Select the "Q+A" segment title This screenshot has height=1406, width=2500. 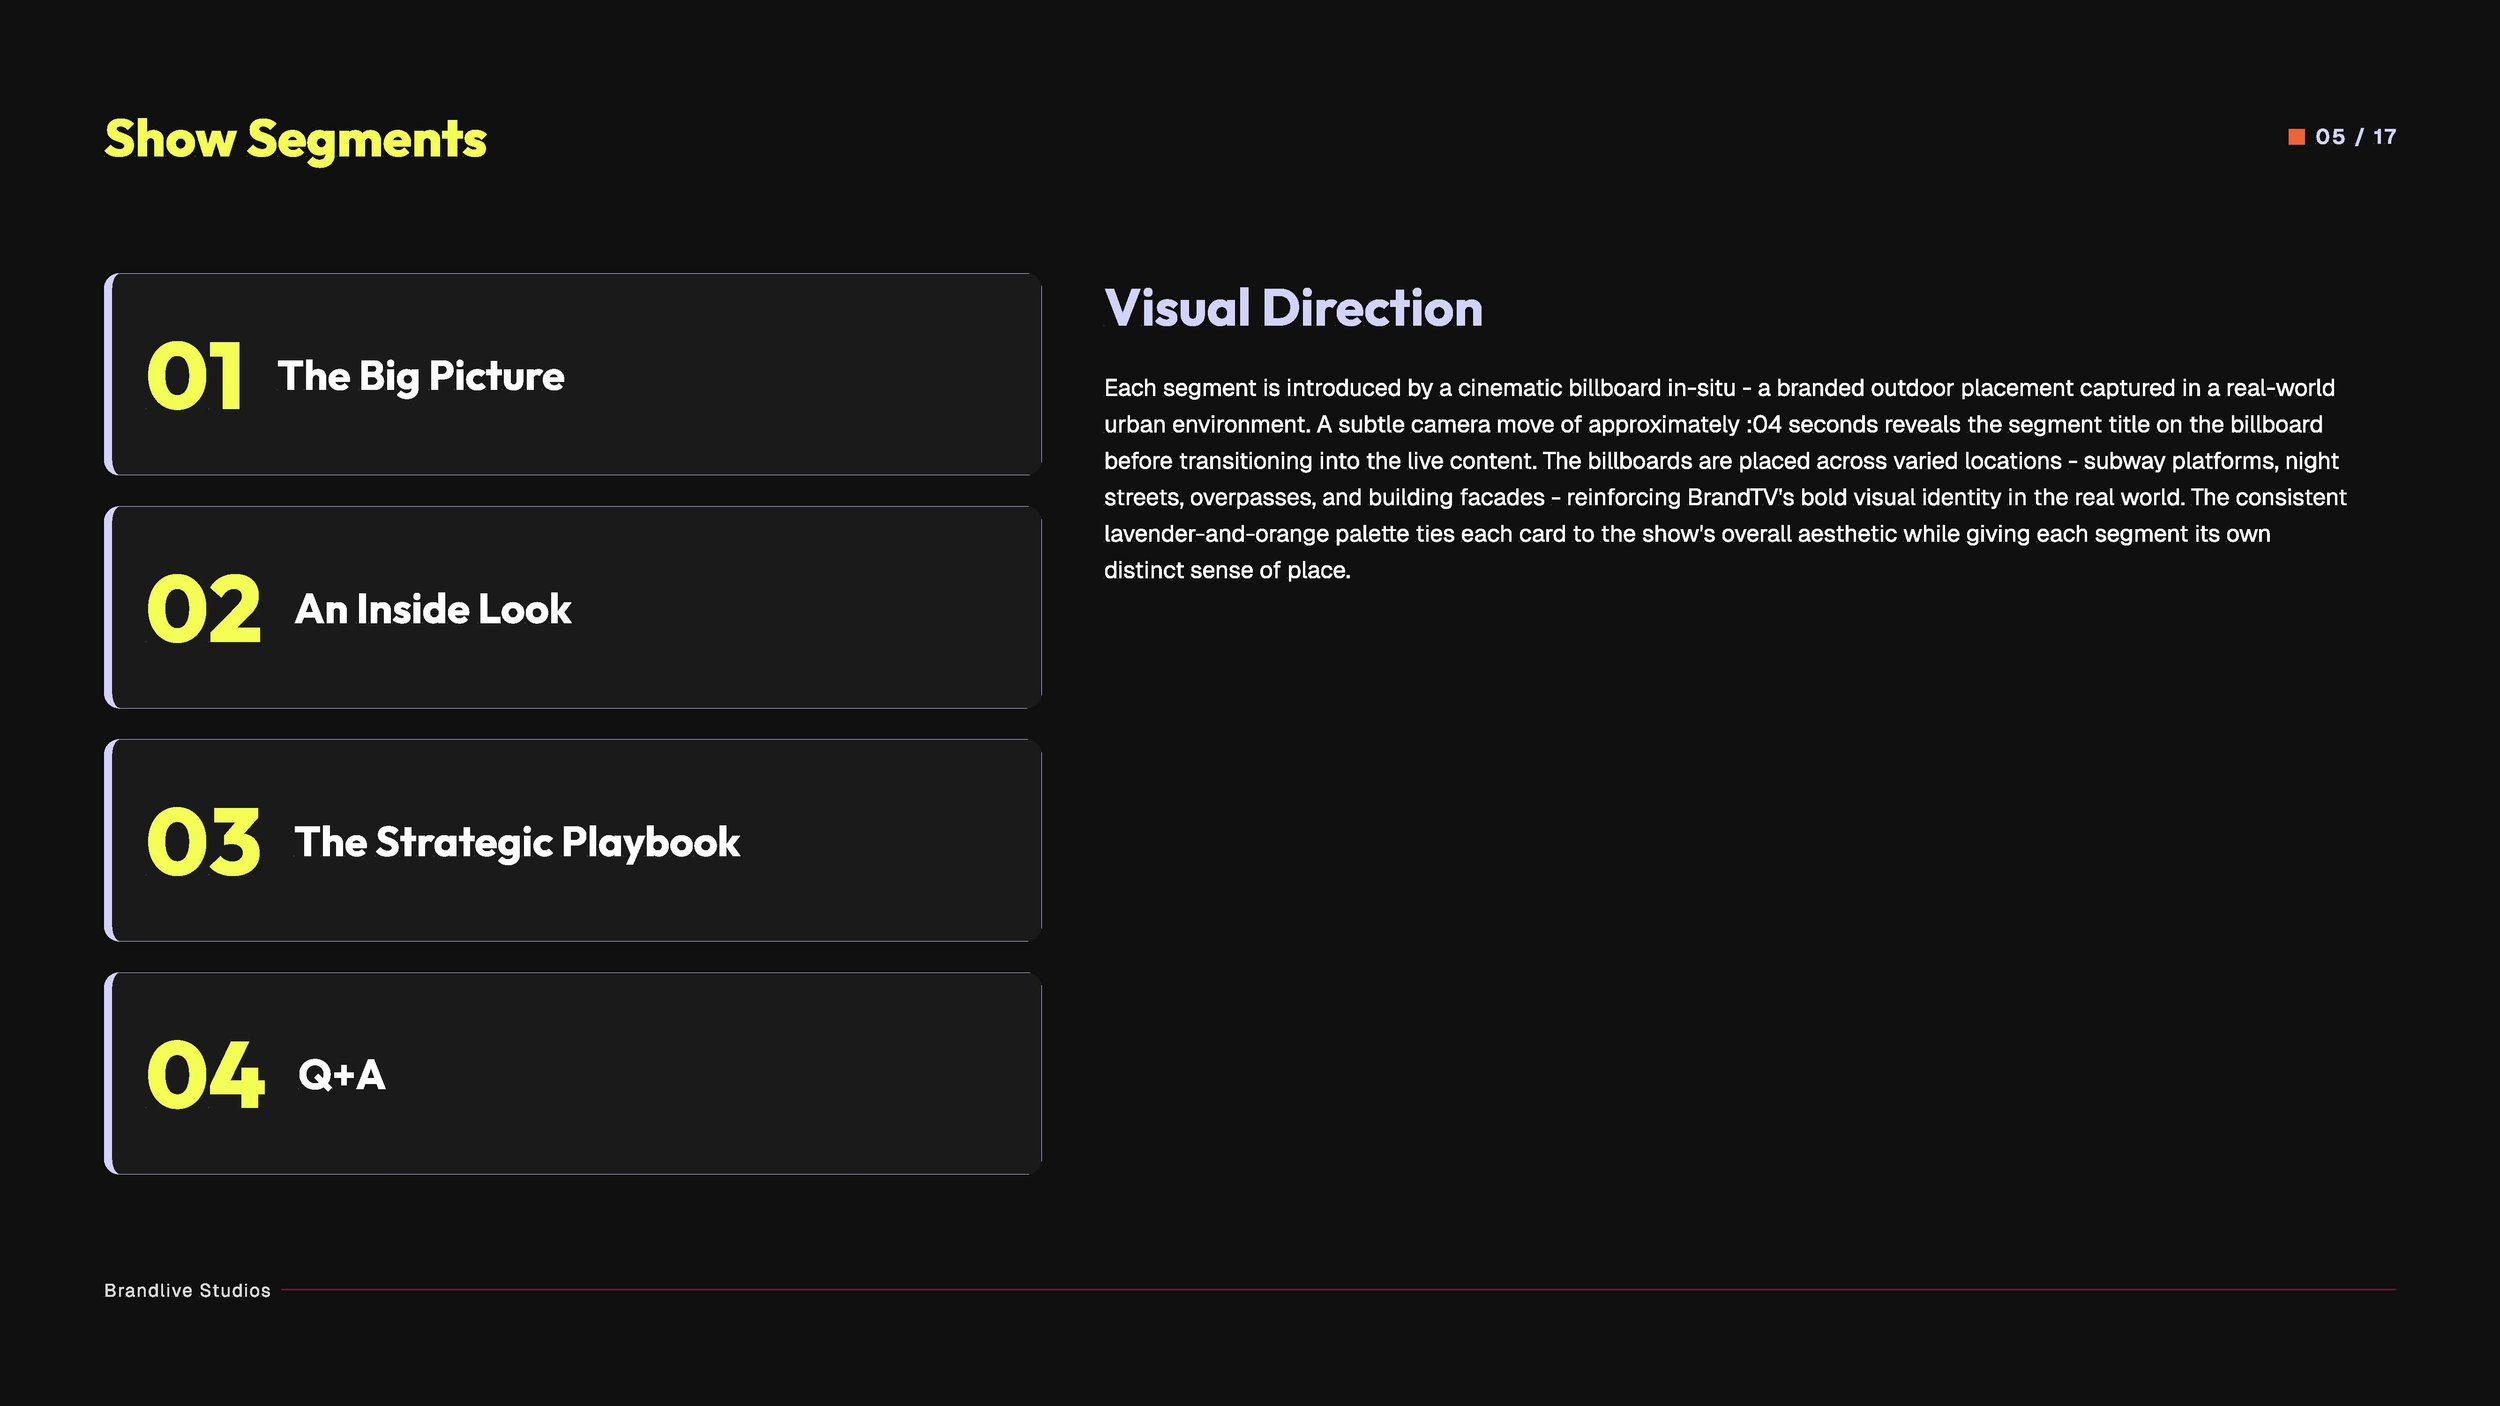[x=342, y=1075]
